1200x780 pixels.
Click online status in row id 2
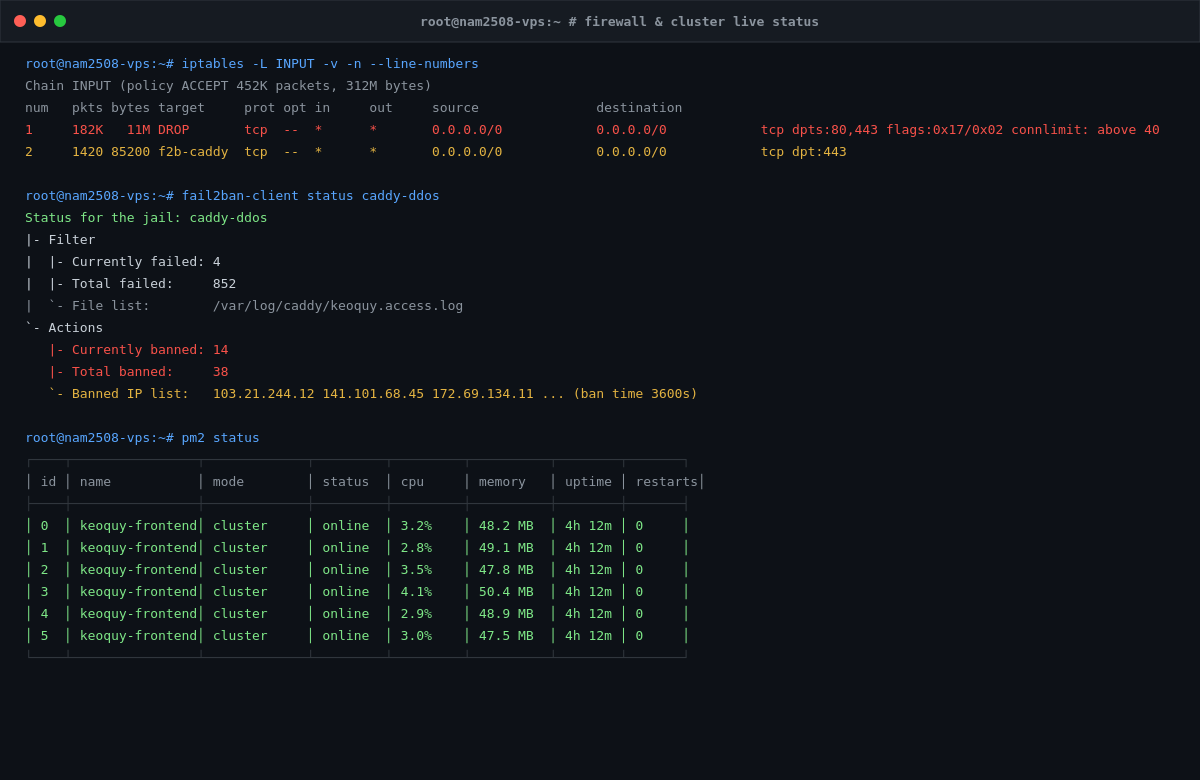(345, 570)
